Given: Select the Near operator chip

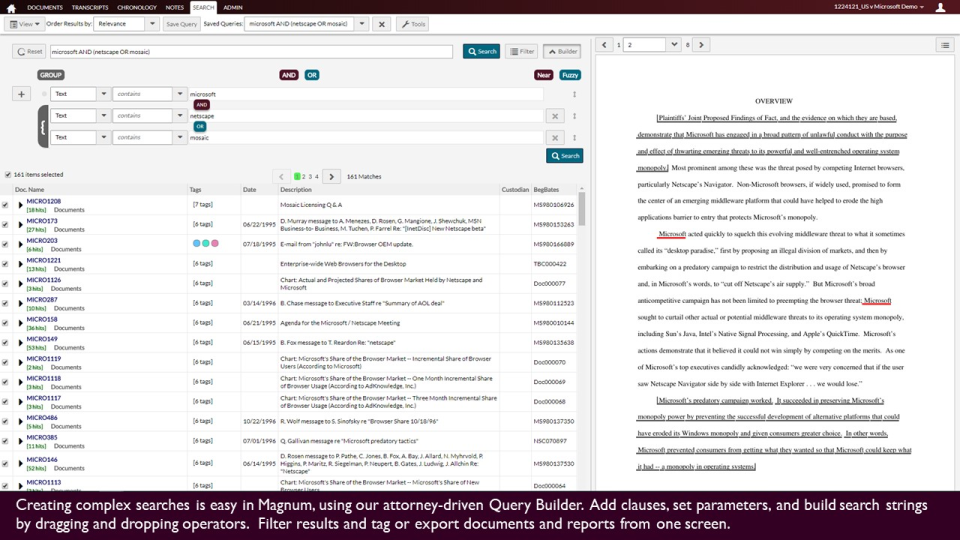Looking at the screenshot, I should point(543,75).
